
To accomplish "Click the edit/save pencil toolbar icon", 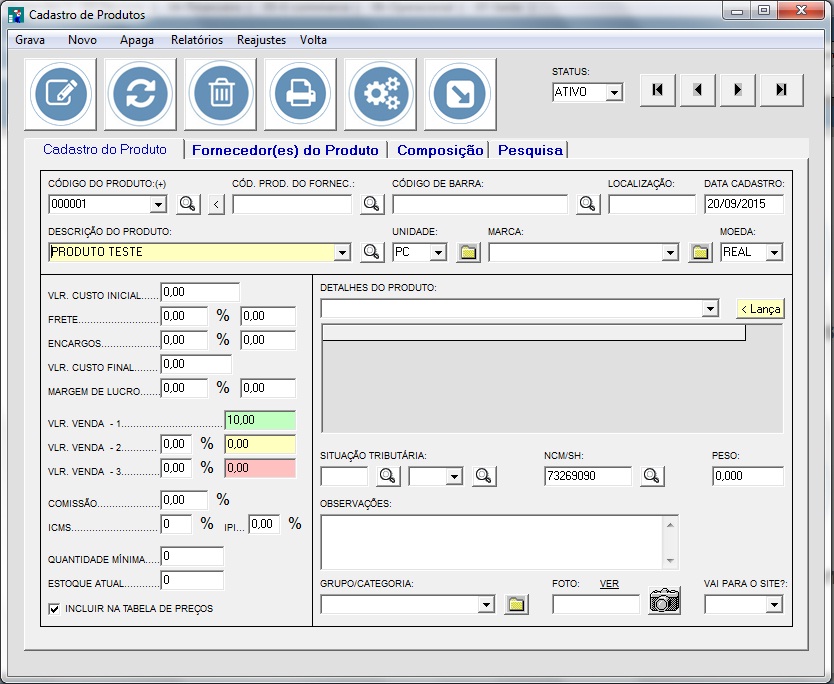I will point(61,94).
